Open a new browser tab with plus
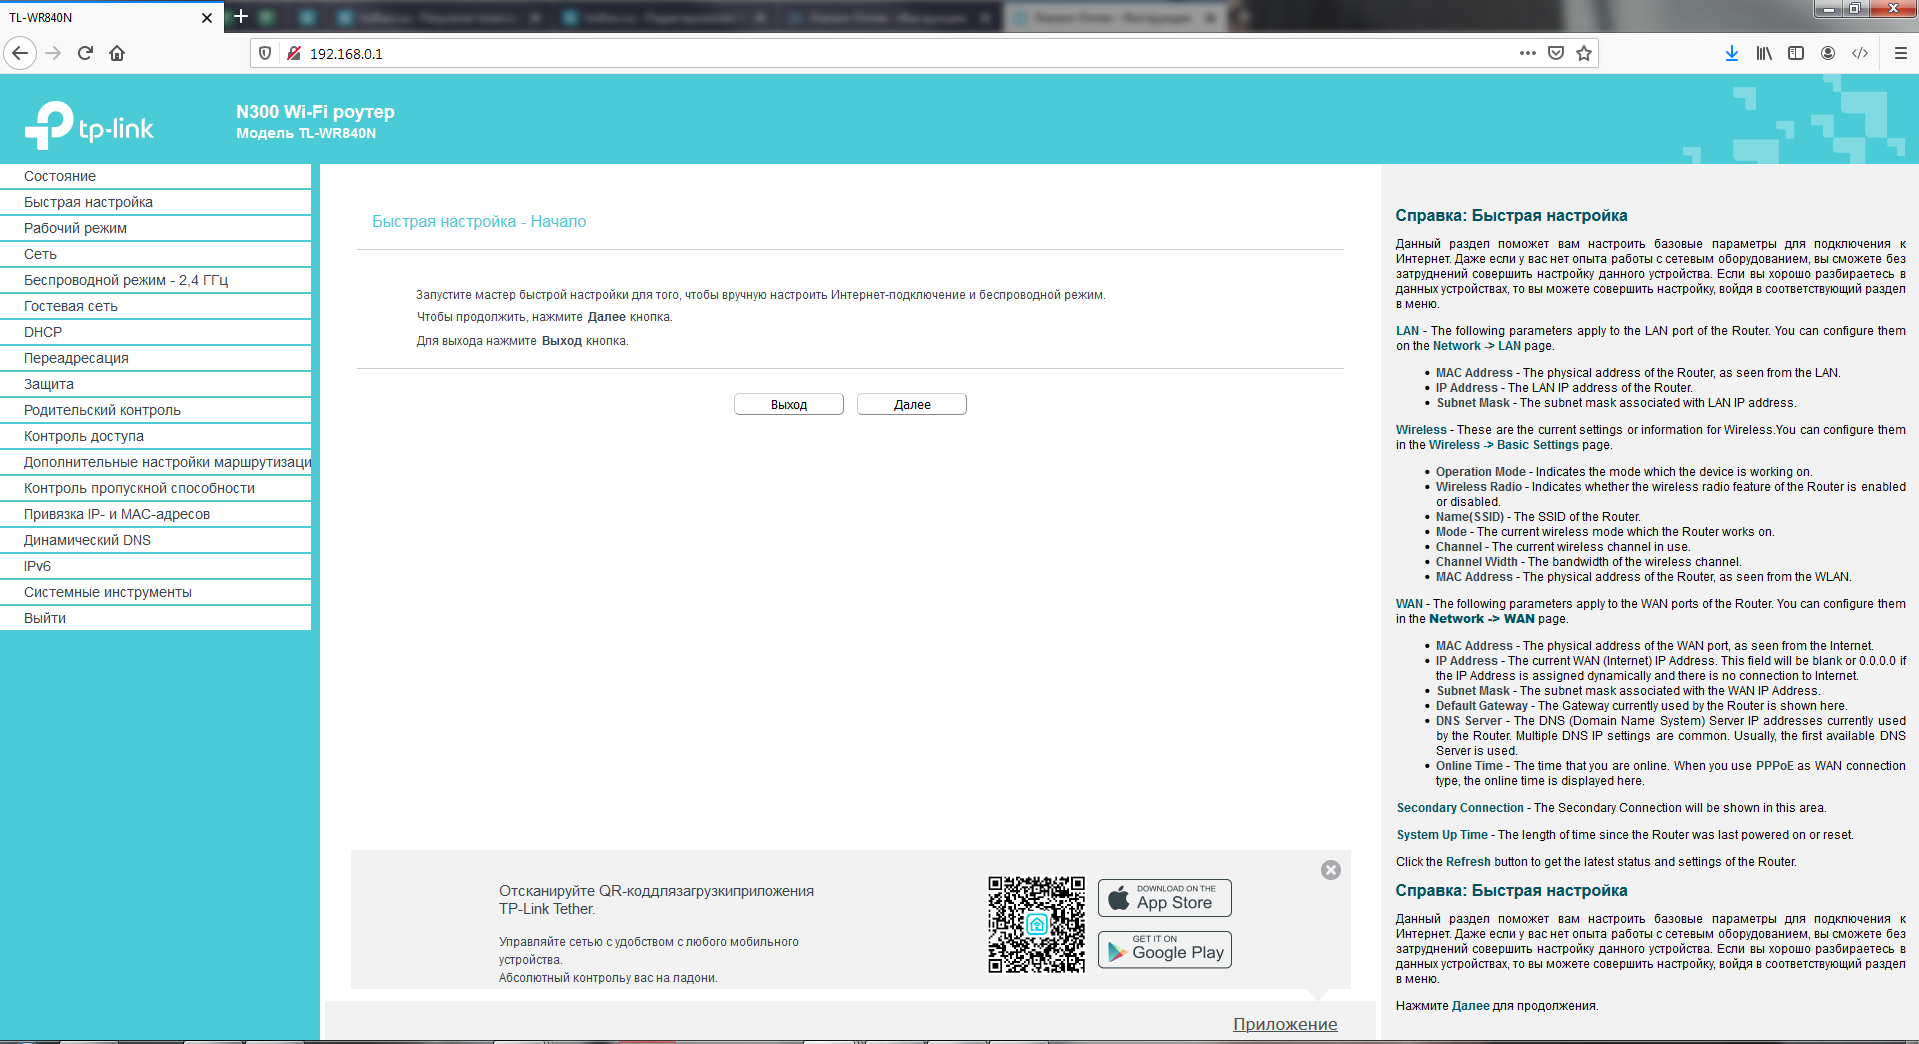Screen dimensions: 1919x1044 click(x=241, y=16)
